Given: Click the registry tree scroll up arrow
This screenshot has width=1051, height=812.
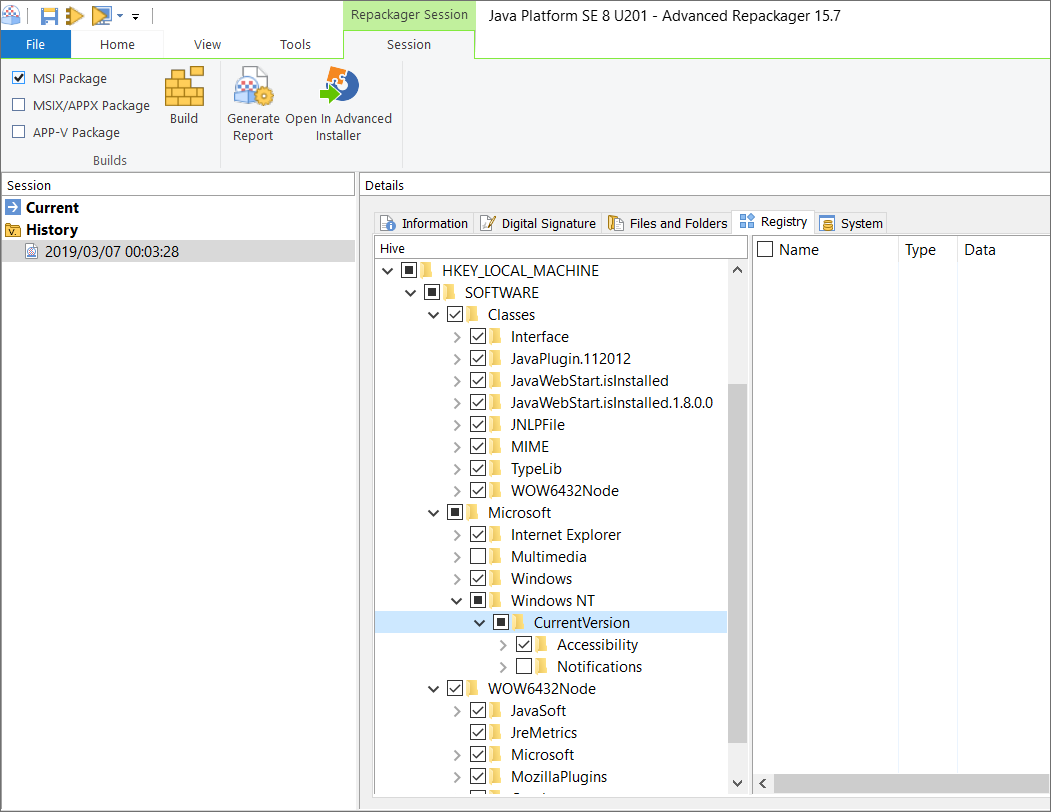Looking at the screenshot, I should [x=737, y=270].
